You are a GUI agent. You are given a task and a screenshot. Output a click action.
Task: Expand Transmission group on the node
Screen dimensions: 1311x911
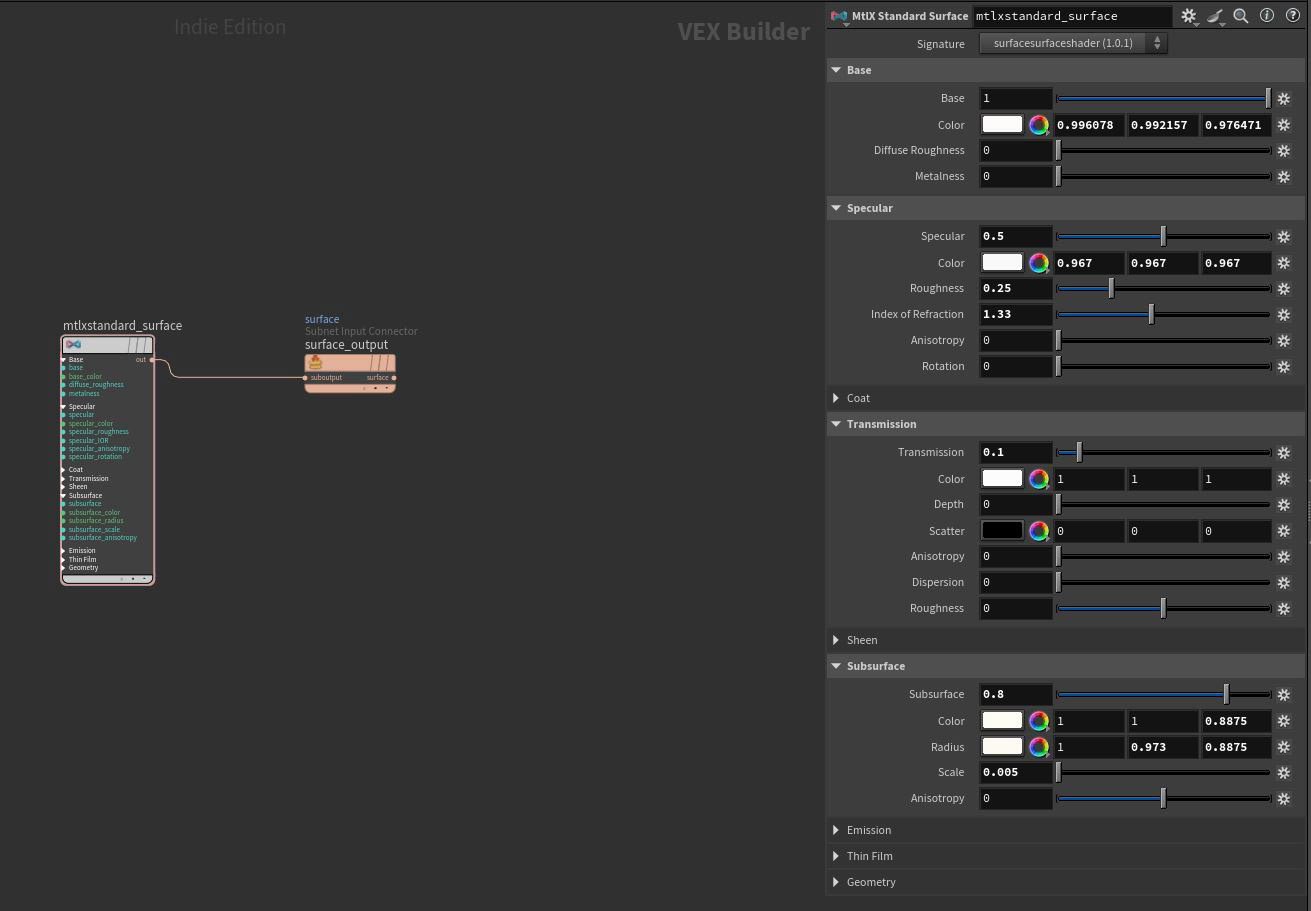64,478
